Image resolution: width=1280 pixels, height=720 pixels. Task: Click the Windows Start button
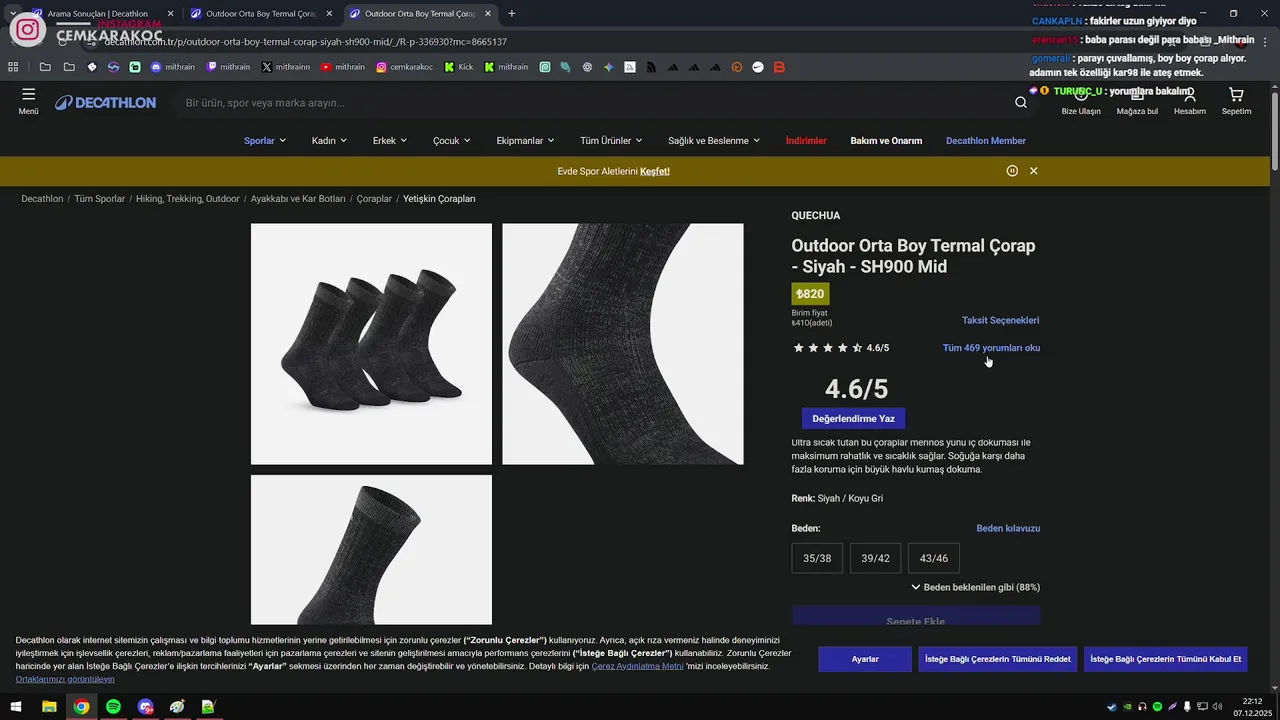pyautogui.click(x=17, y=706)
